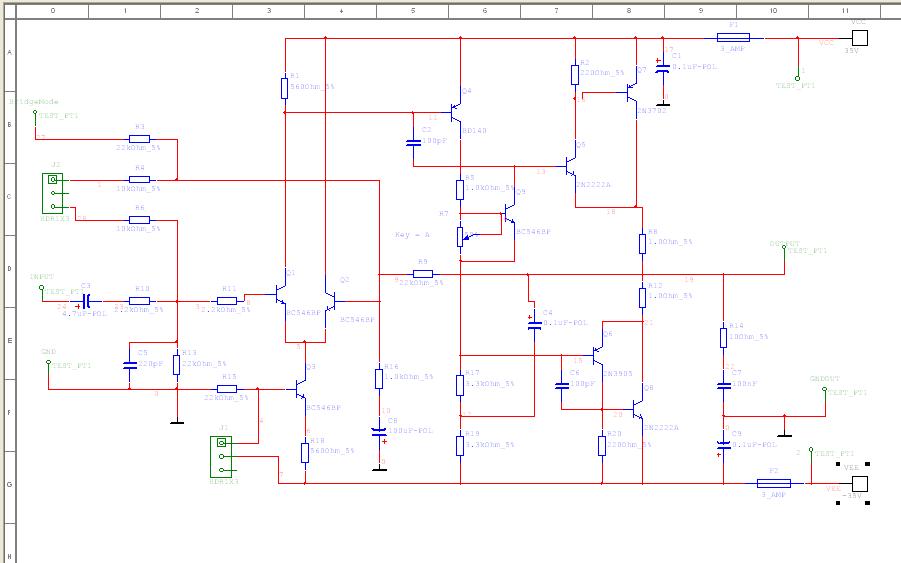
Task: Select resistor R4 10kOhm symbol
Action: (x=140, y=180)
